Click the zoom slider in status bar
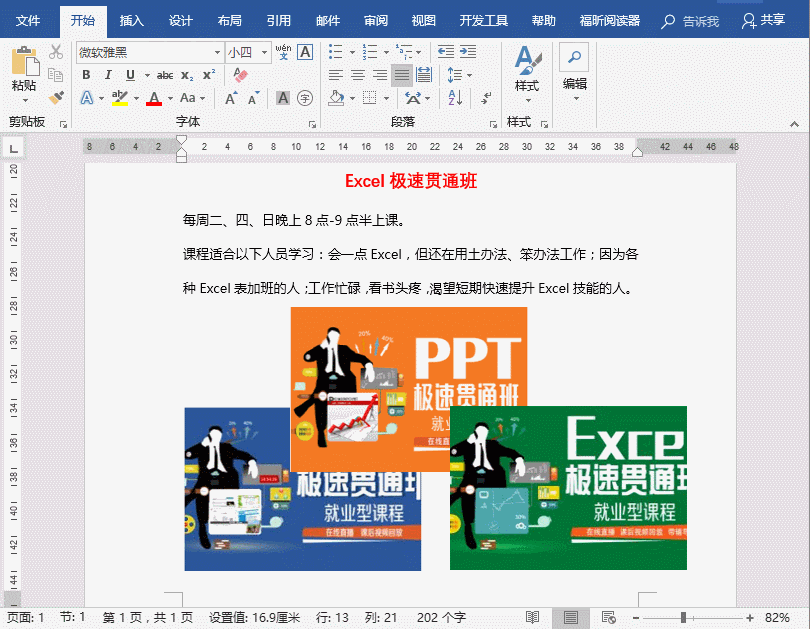Screen dimensions: 810x629 [x=684, y=618]
